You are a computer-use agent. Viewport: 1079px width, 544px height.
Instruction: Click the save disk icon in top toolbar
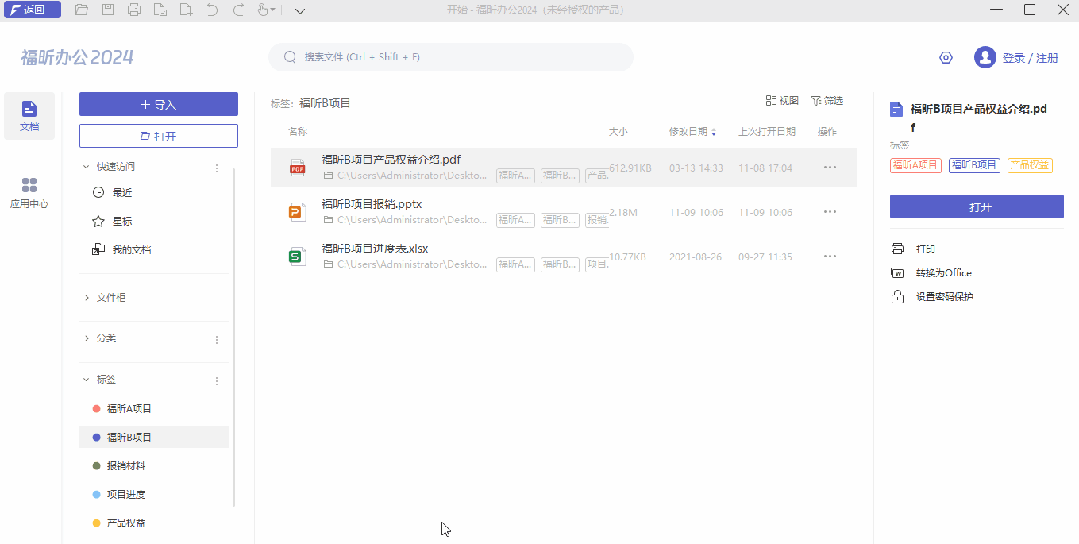[x=108, y=10]
